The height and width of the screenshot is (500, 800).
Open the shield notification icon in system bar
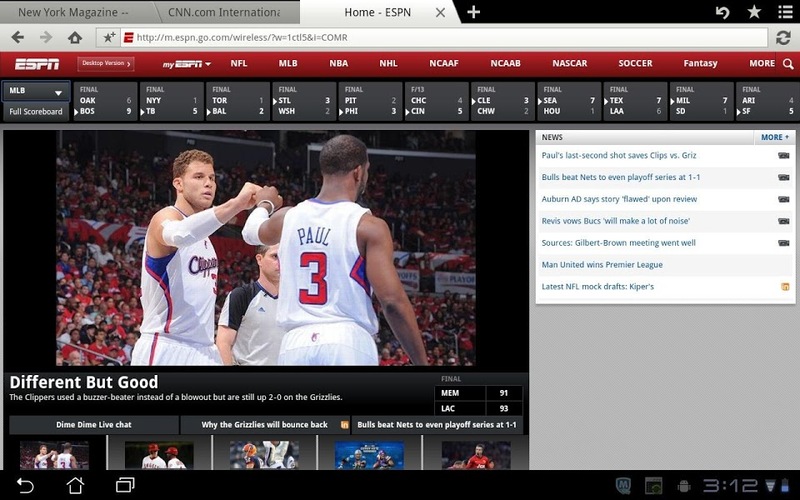[x=623, y=485]
